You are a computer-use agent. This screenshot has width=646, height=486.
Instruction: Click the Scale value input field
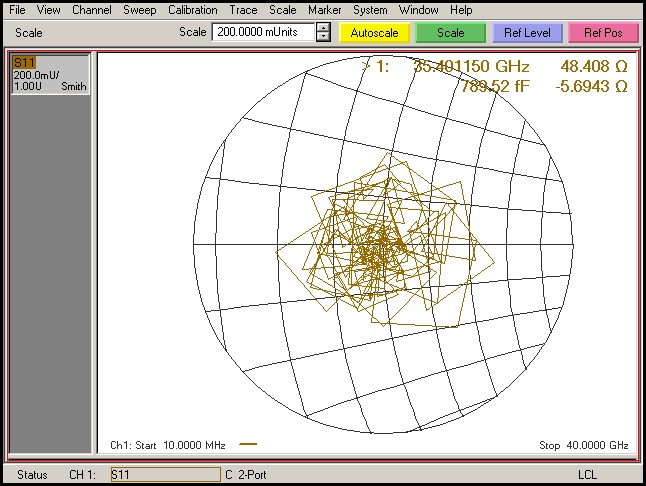(262, 32)
